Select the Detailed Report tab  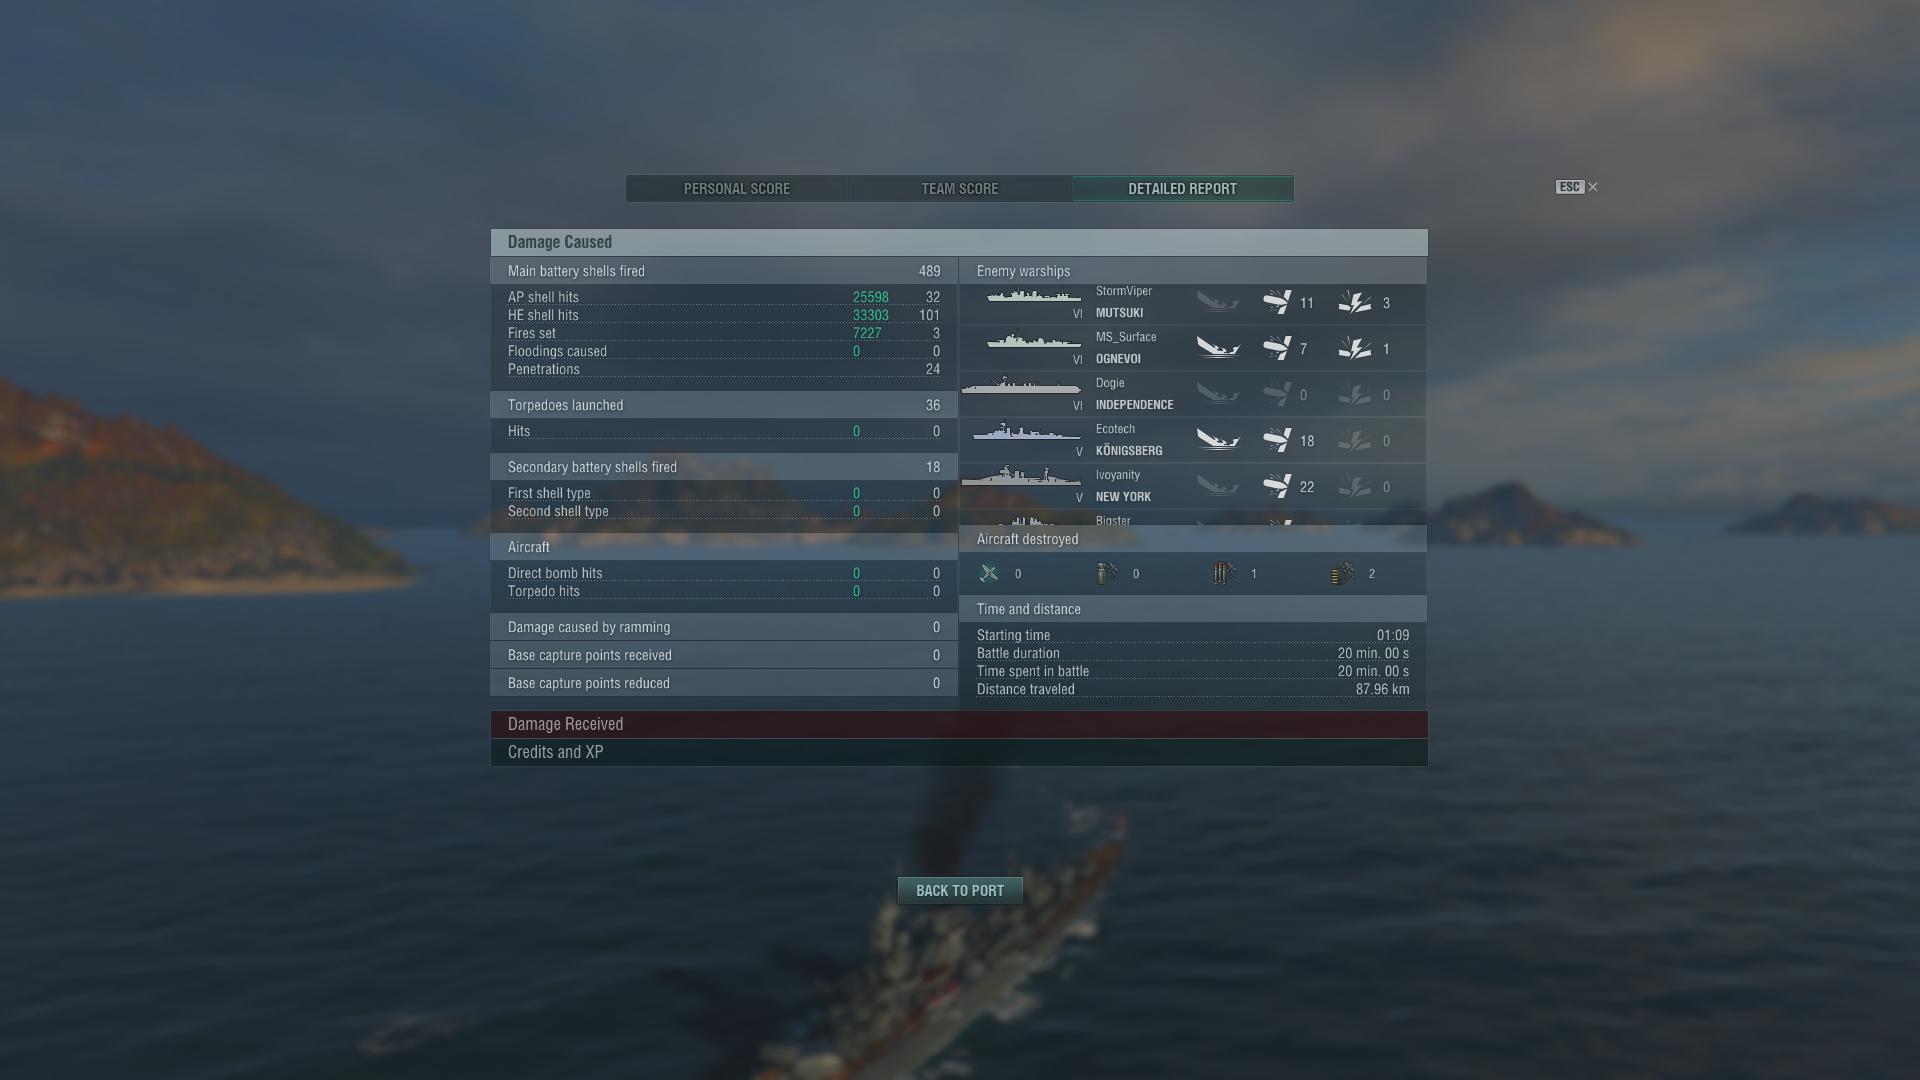point(1183,189)
